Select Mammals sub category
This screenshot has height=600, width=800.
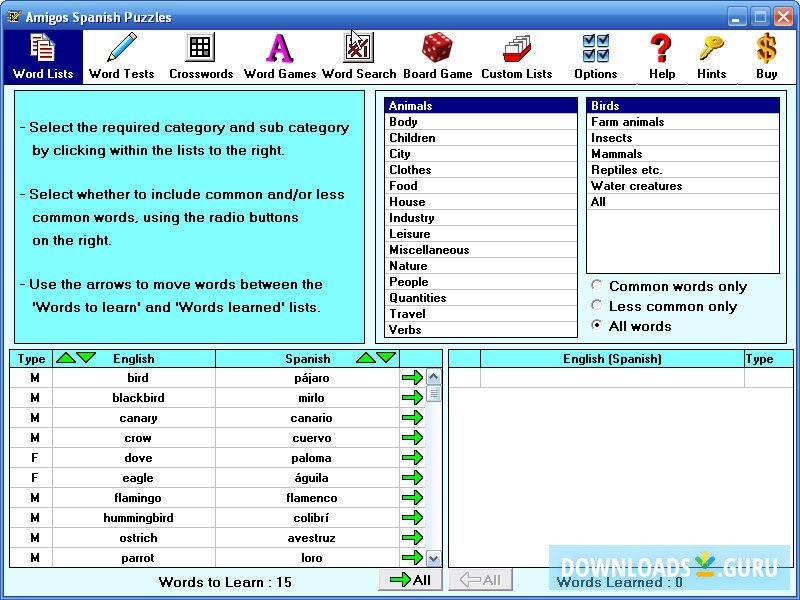click(683, 154)
